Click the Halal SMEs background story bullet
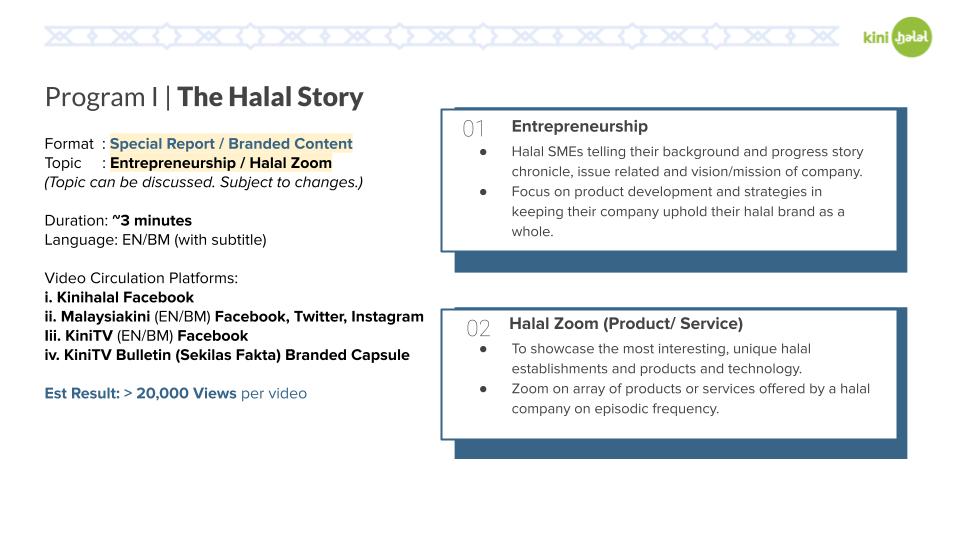Viewport: 960px width, 540px height. pos(688,162)
